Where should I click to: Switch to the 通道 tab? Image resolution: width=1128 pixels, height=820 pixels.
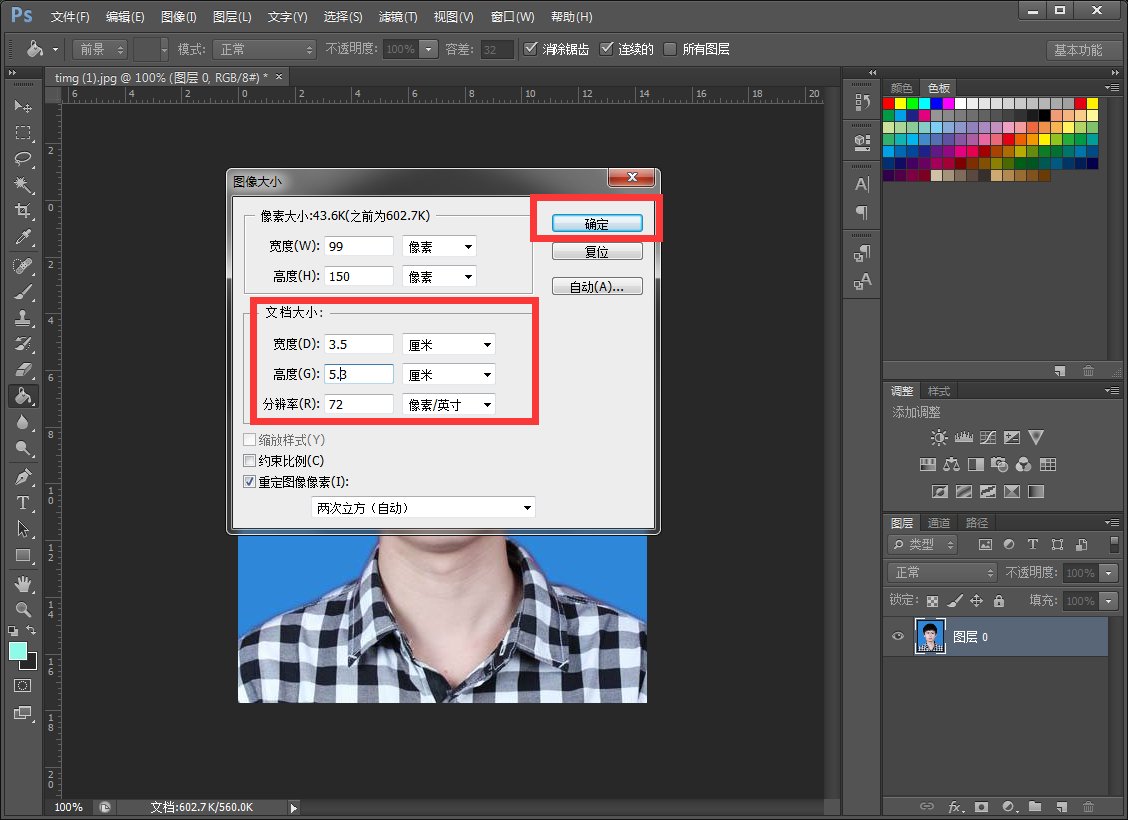point(938,523)
